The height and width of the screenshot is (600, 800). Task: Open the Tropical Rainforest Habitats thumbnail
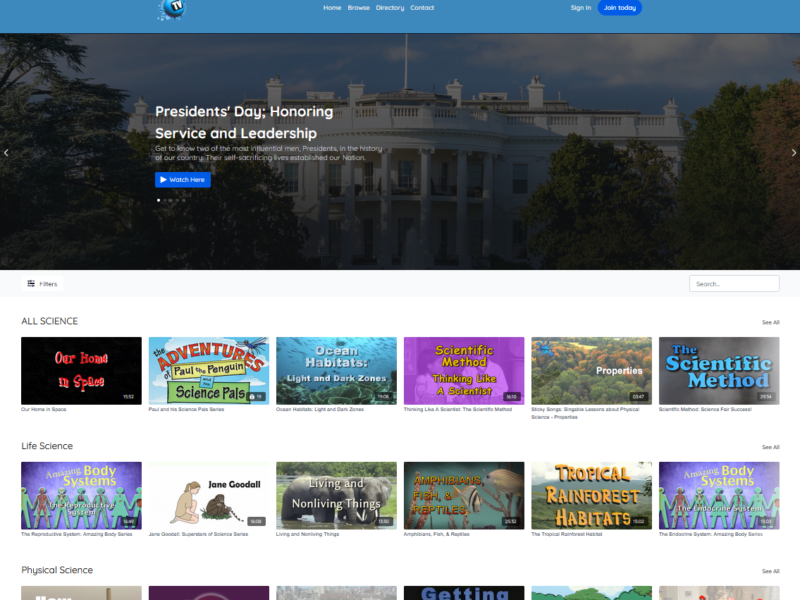pos(591,495)
